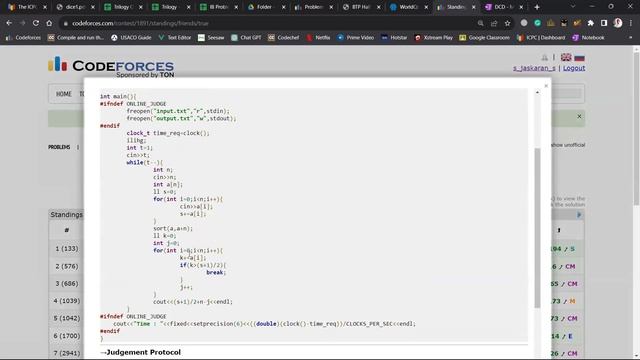Open the Text Editor bookmark

[175, 38]
